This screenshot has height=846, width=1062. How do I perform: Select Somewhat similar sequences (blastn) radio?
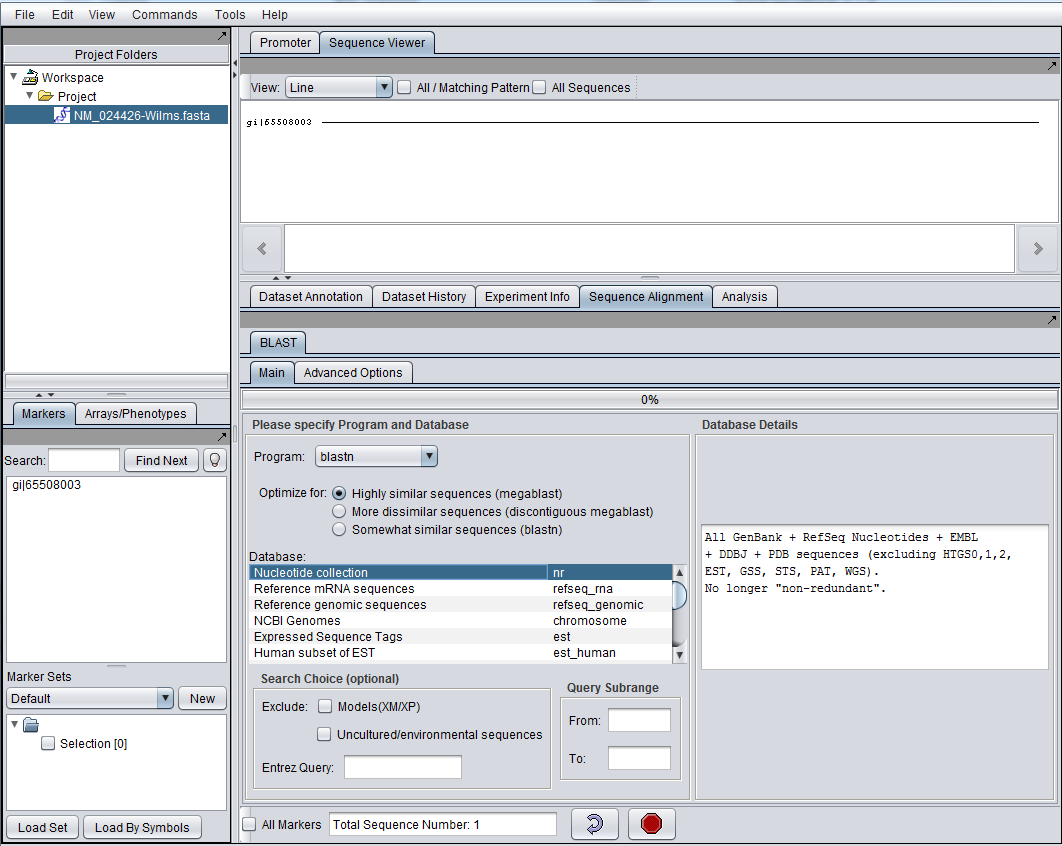point(339,529)
